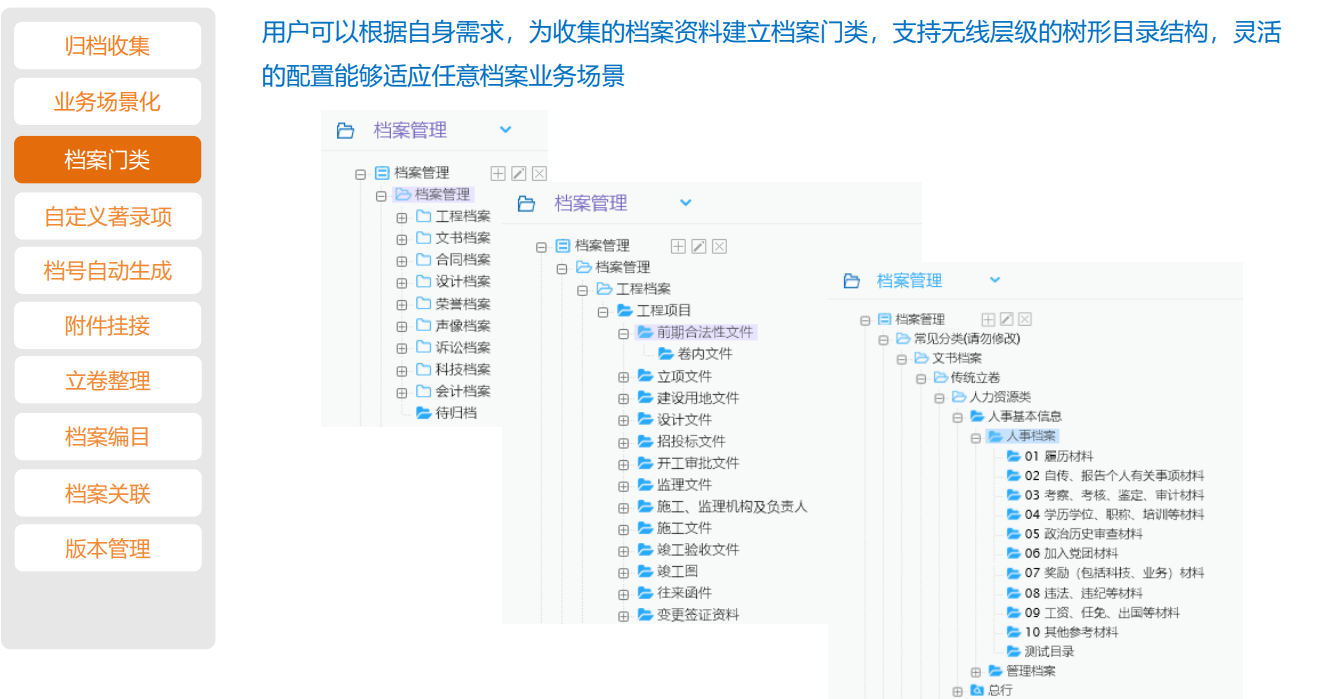The width and height of the screenshot is (1317, 699).
Task: Click the folder icon beside 测试目录
Action: (1013, 651)
